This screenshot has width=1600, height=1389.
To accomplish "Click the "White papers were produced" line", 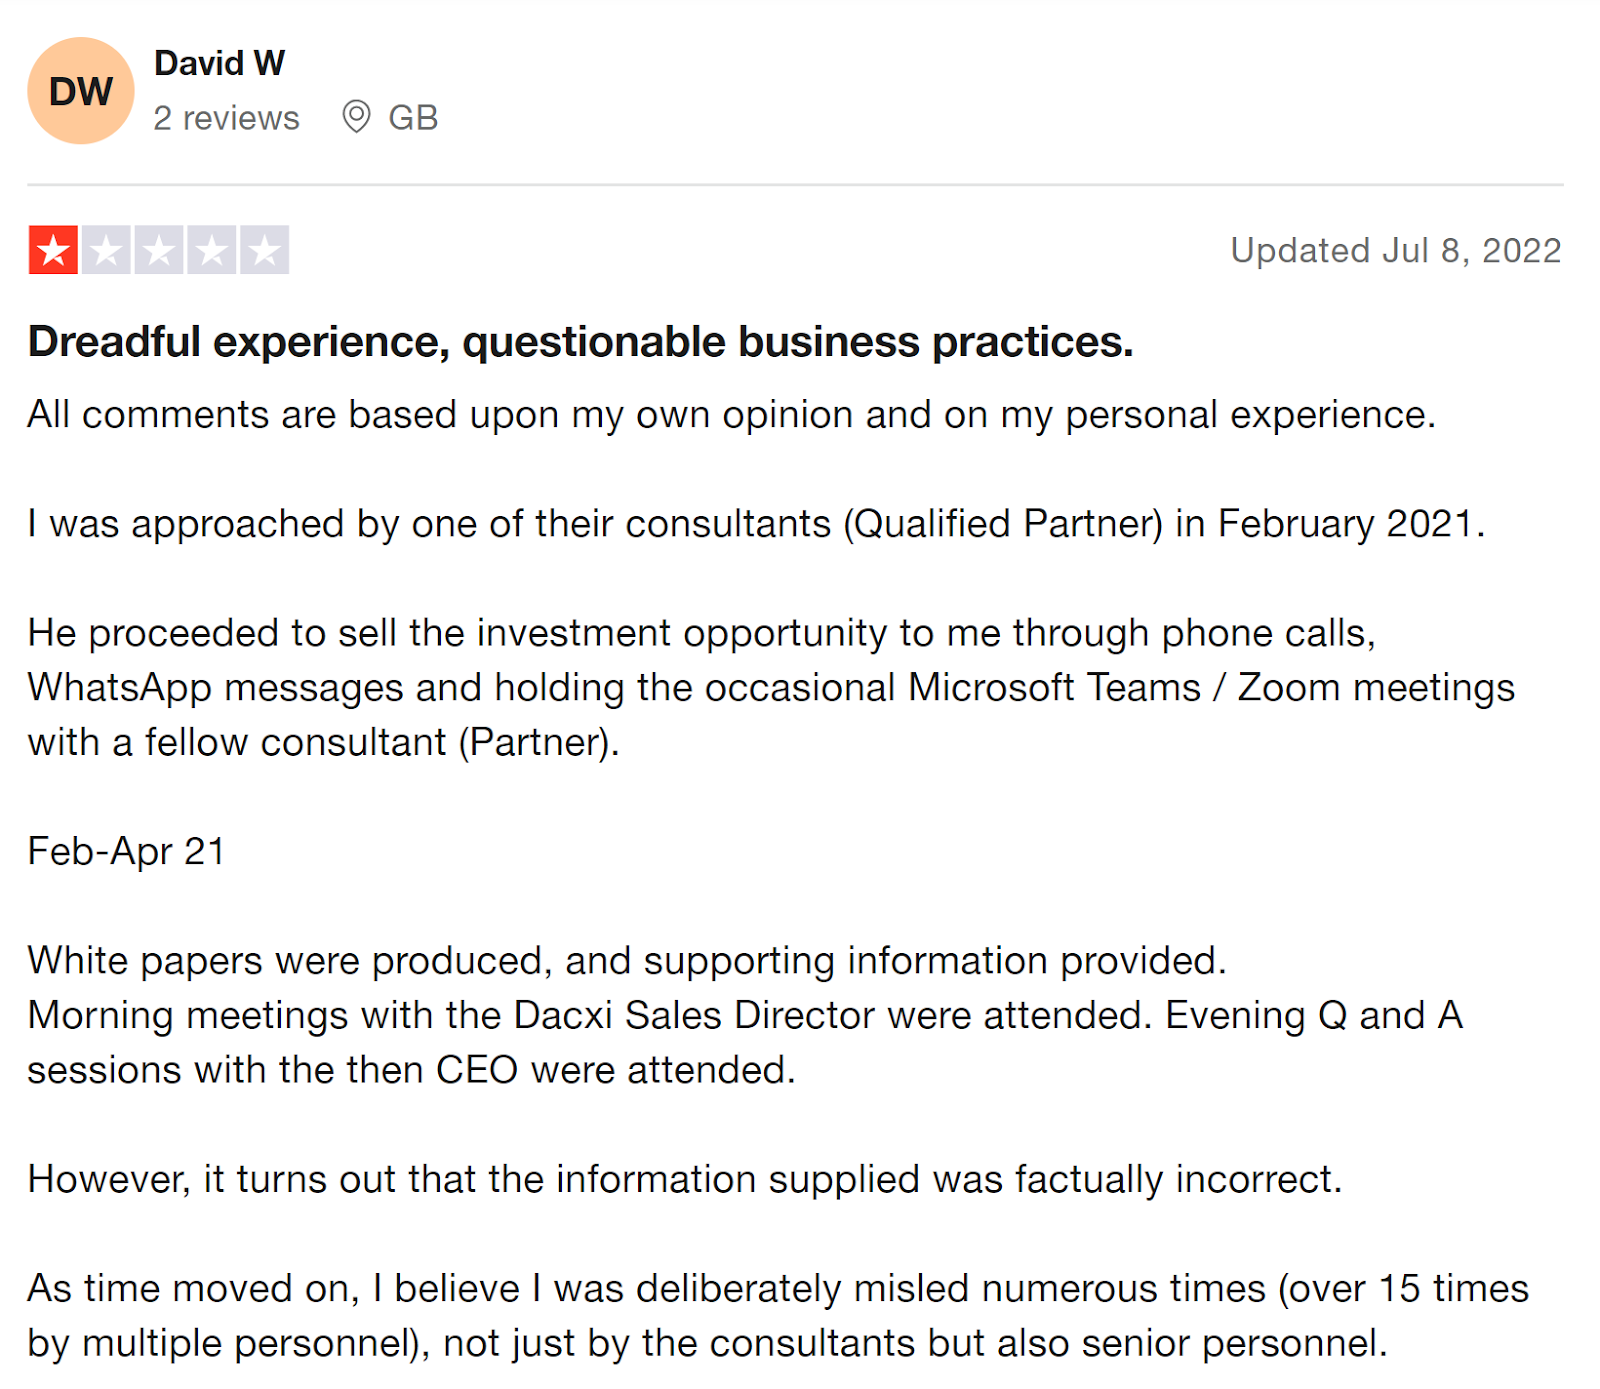I will pos(626,960).
